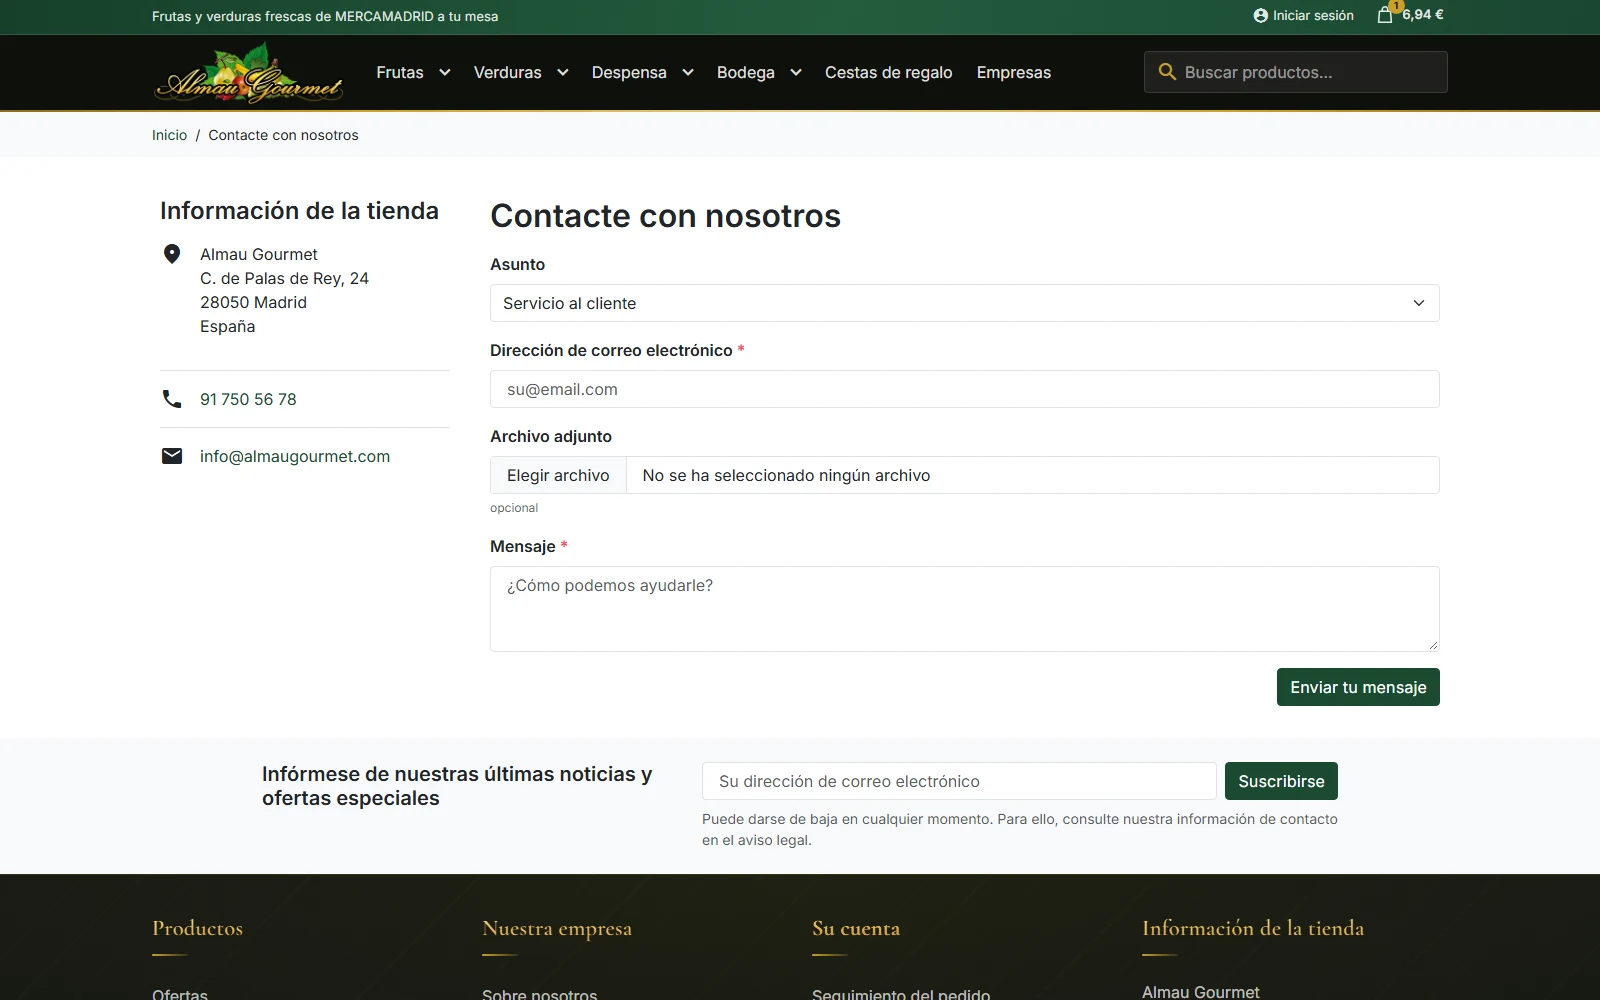Click the location pin icon
1600x1000 pixels.
tap(172, 254)
